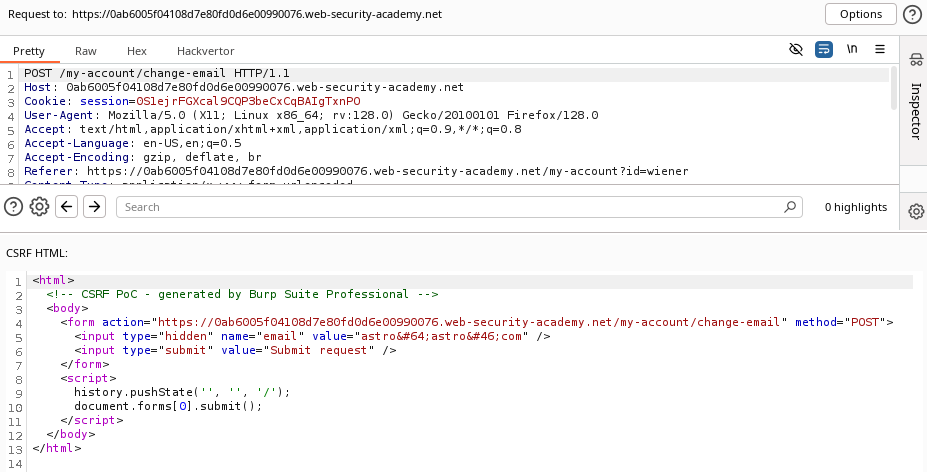Click the help icon beside Options
Viewport: 927px width, 472px height.
[x=912, y=14]
